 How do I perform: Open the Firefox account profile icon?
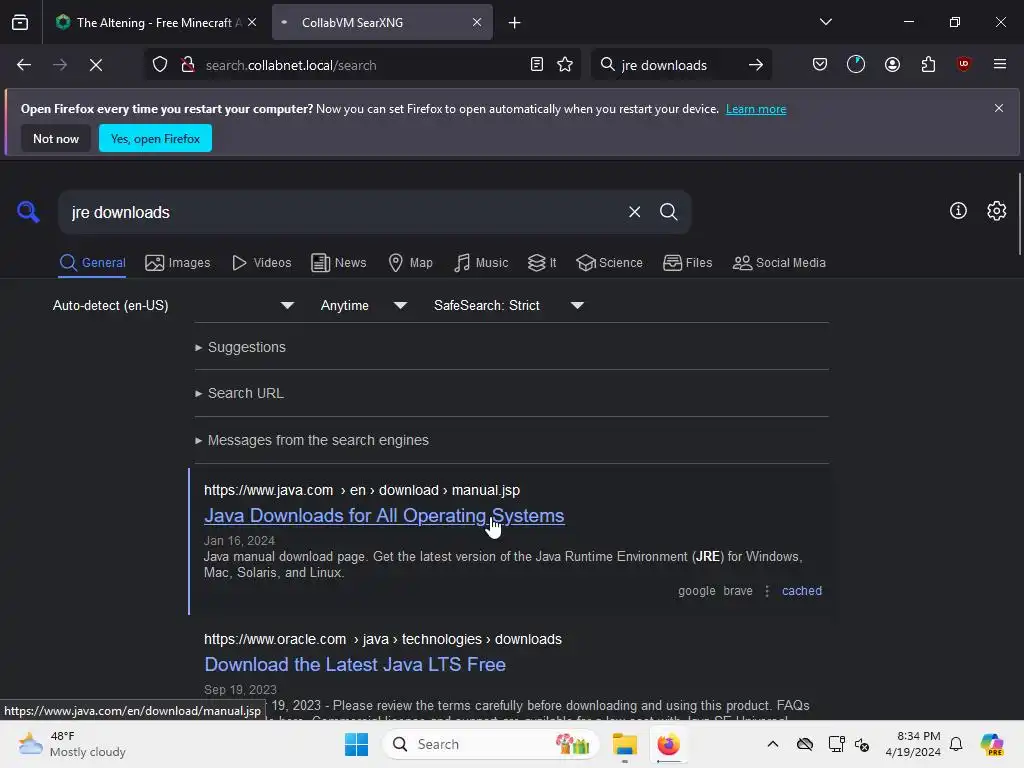pyautogui.click(x=892, y=64)
